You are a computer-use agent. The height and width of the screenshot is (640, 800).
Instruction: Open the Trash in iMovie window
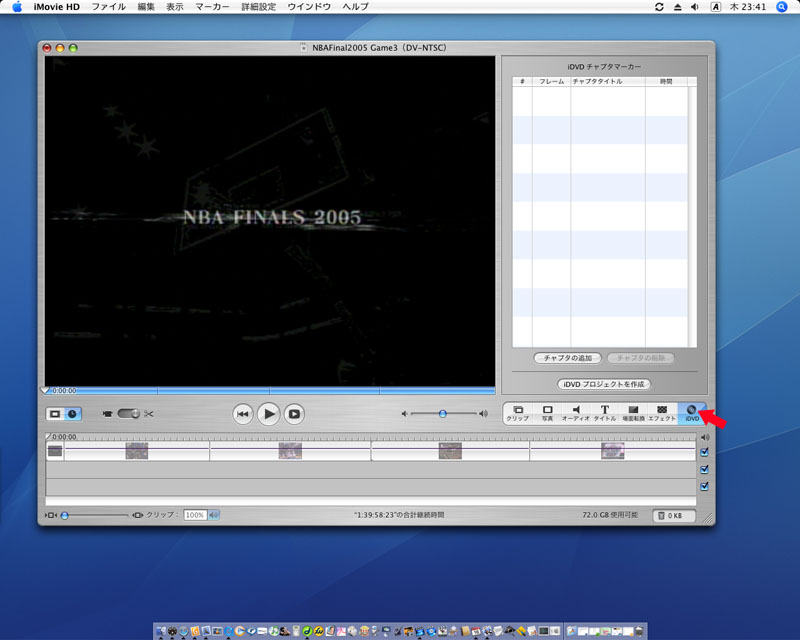pos(674,516)
